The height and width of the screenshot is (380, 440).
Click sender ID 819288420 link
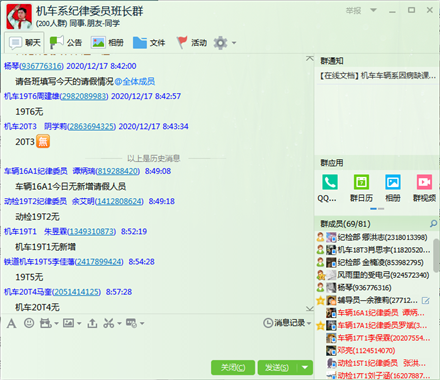tap(118, 171)
